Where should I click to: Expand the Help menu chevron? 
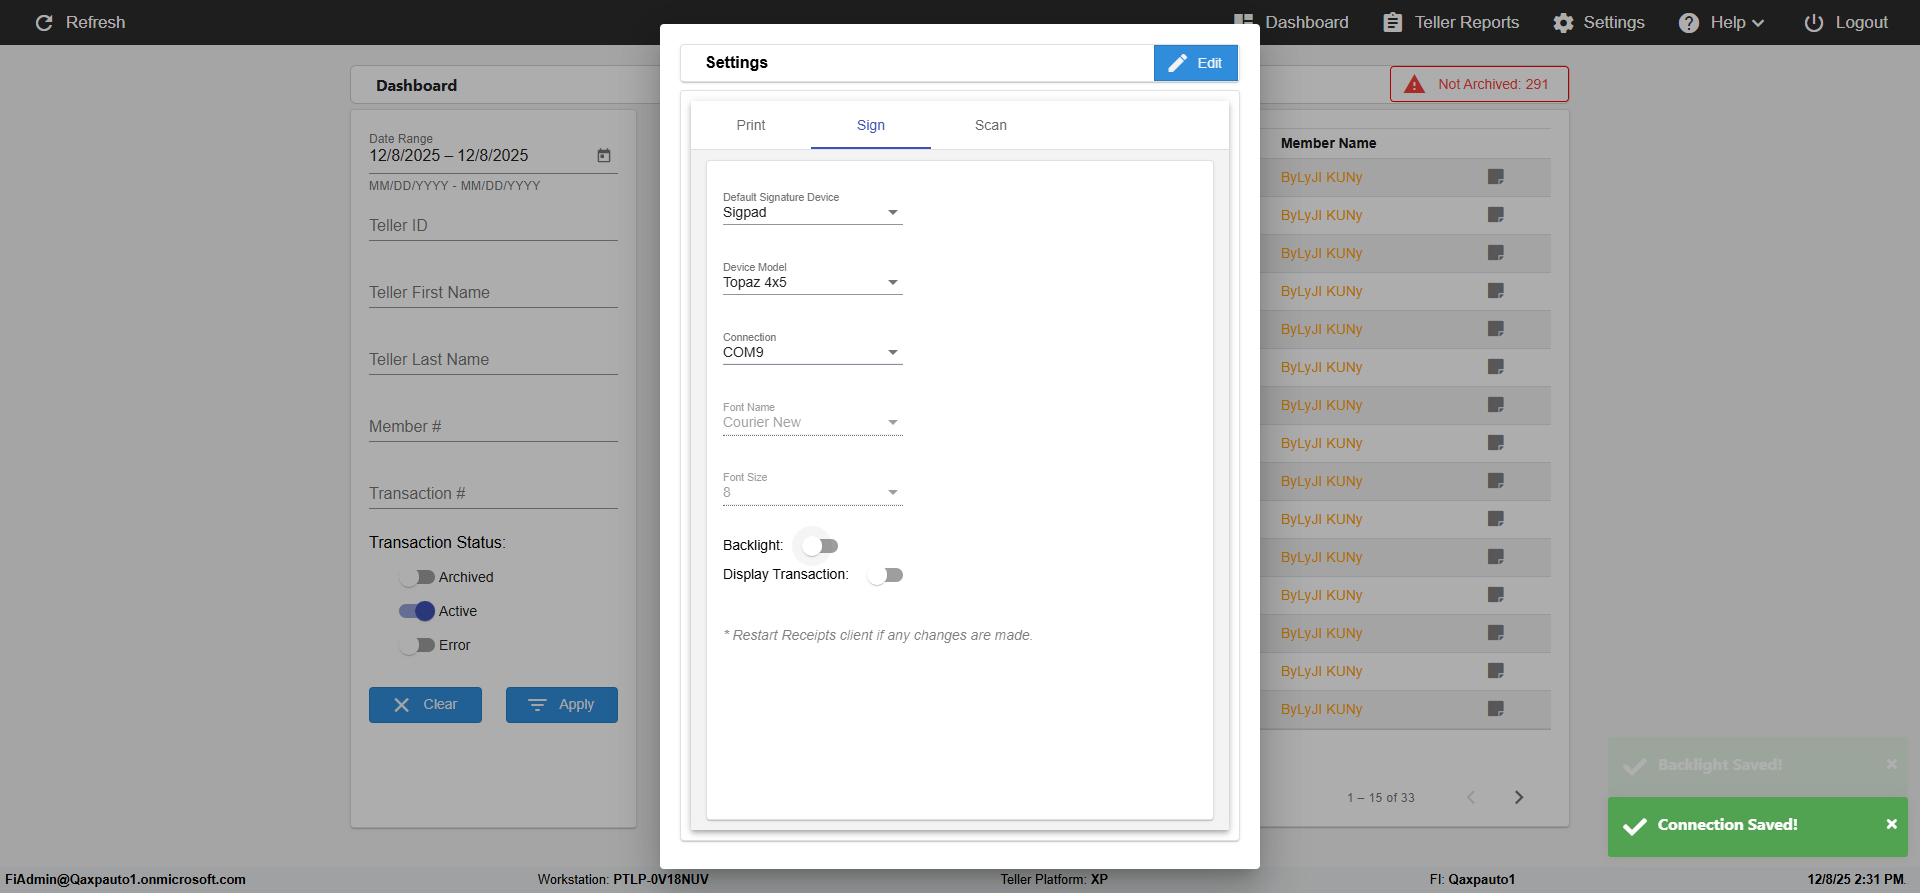coord(1758,23)
